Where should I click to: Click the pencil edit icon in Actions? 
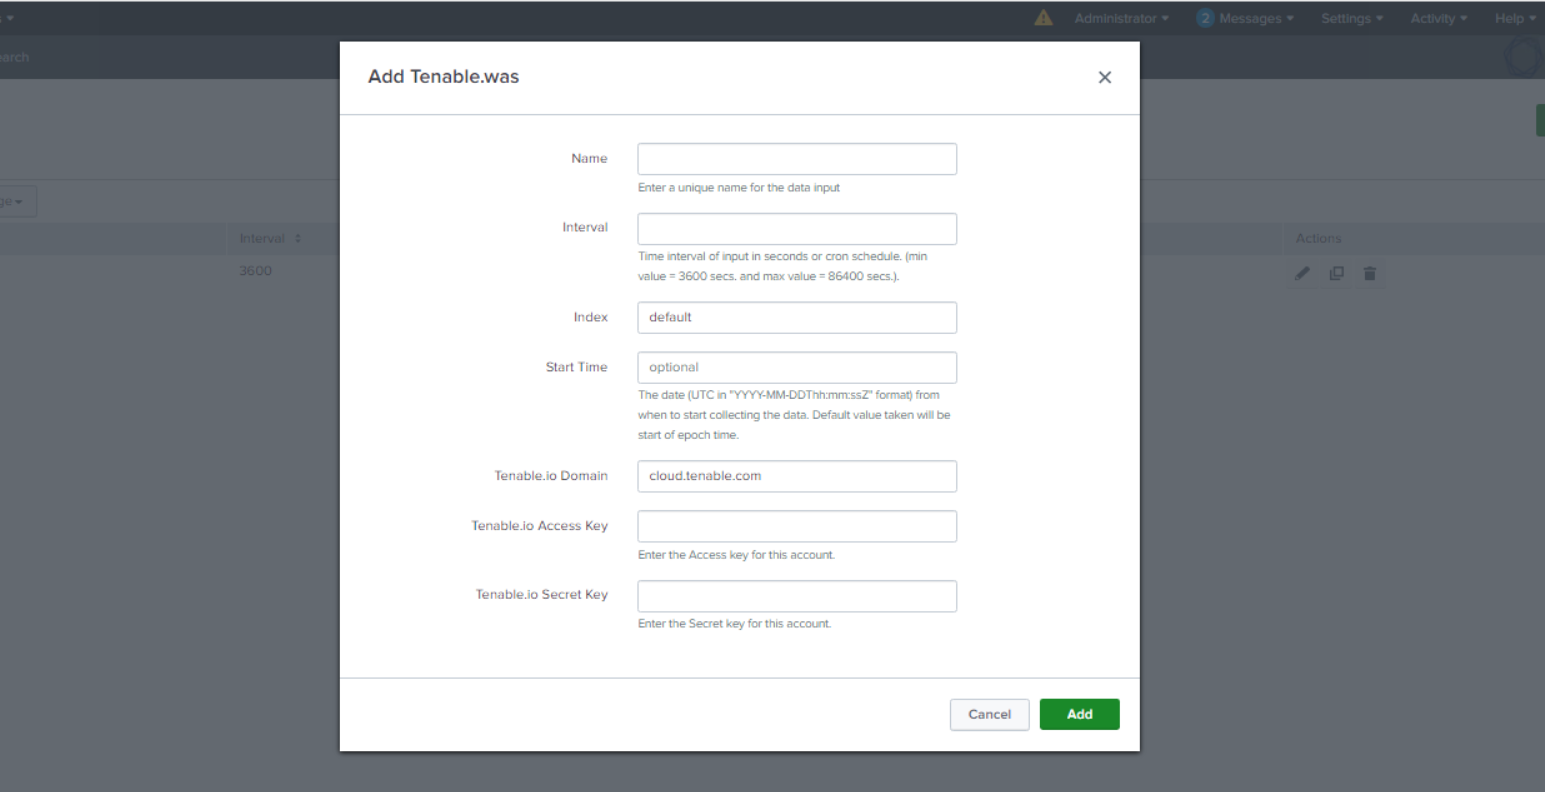pyautogui.click(x=1302, y=273)
